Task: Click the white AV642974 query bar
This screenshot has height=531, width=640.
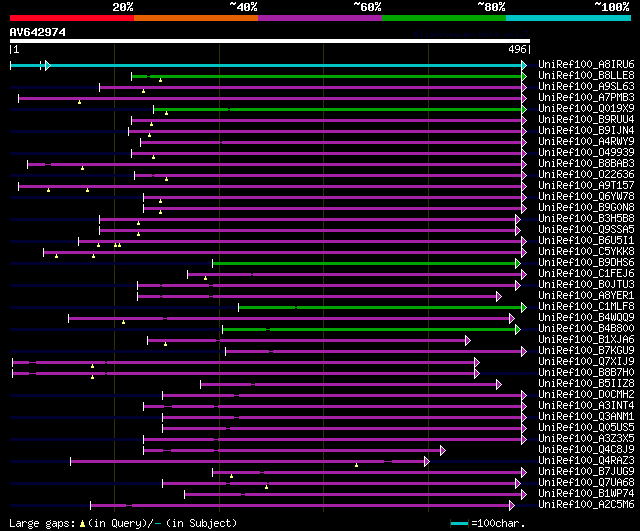Action: 270,41
